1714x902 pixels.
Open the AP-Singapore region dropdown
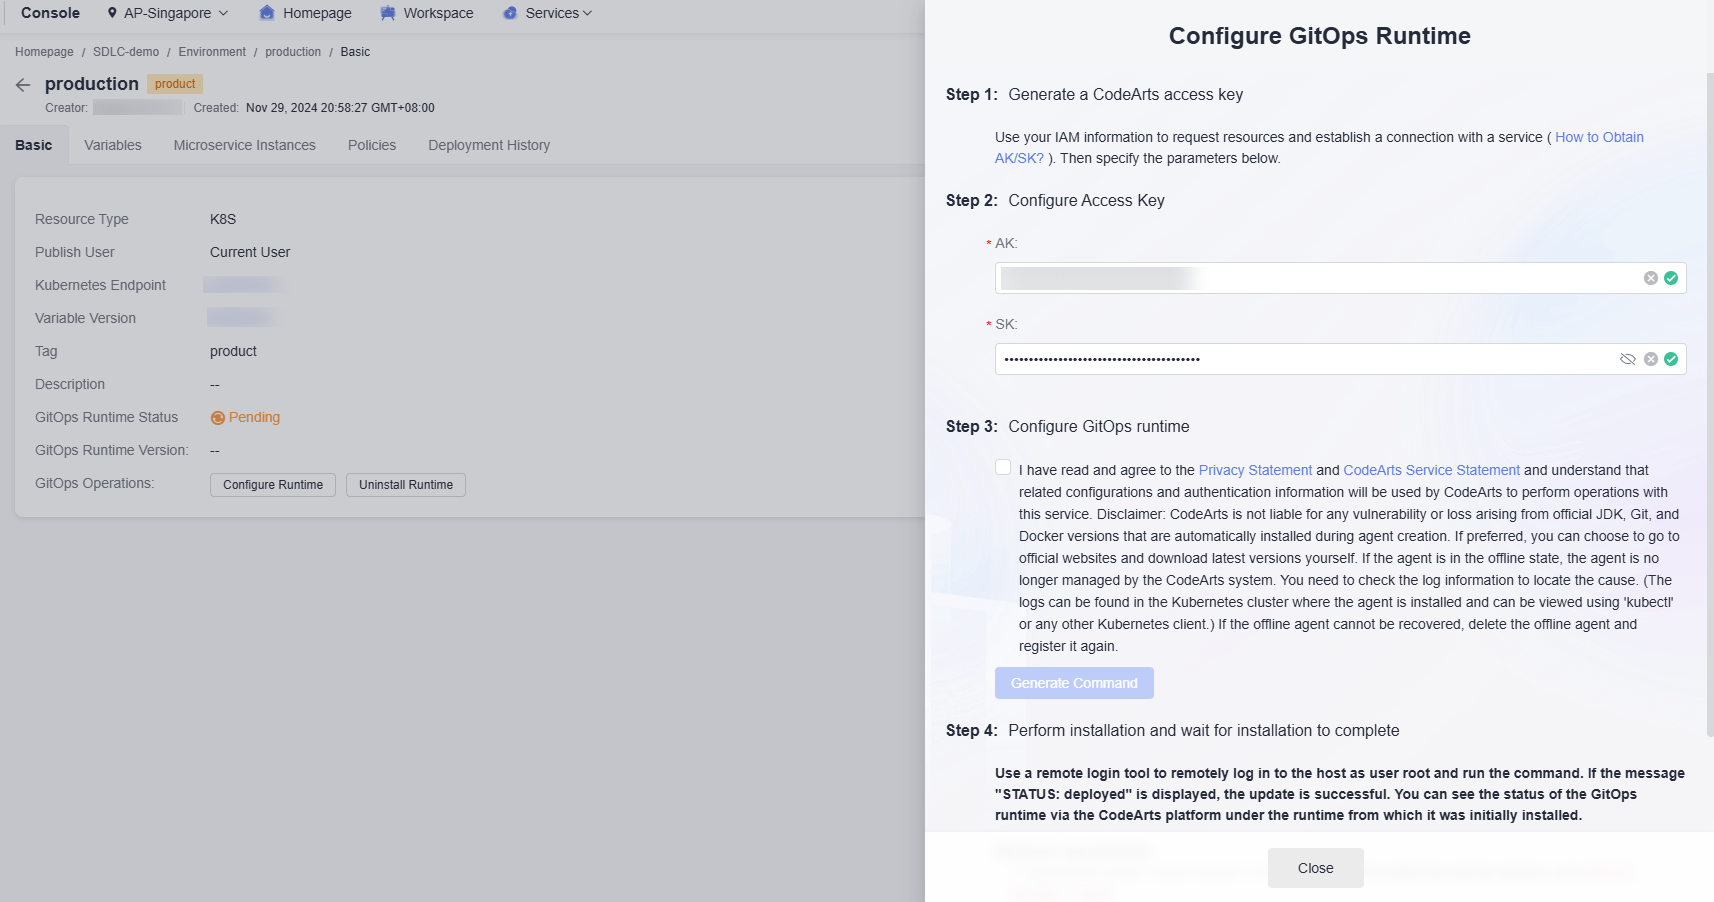[168, 13]
